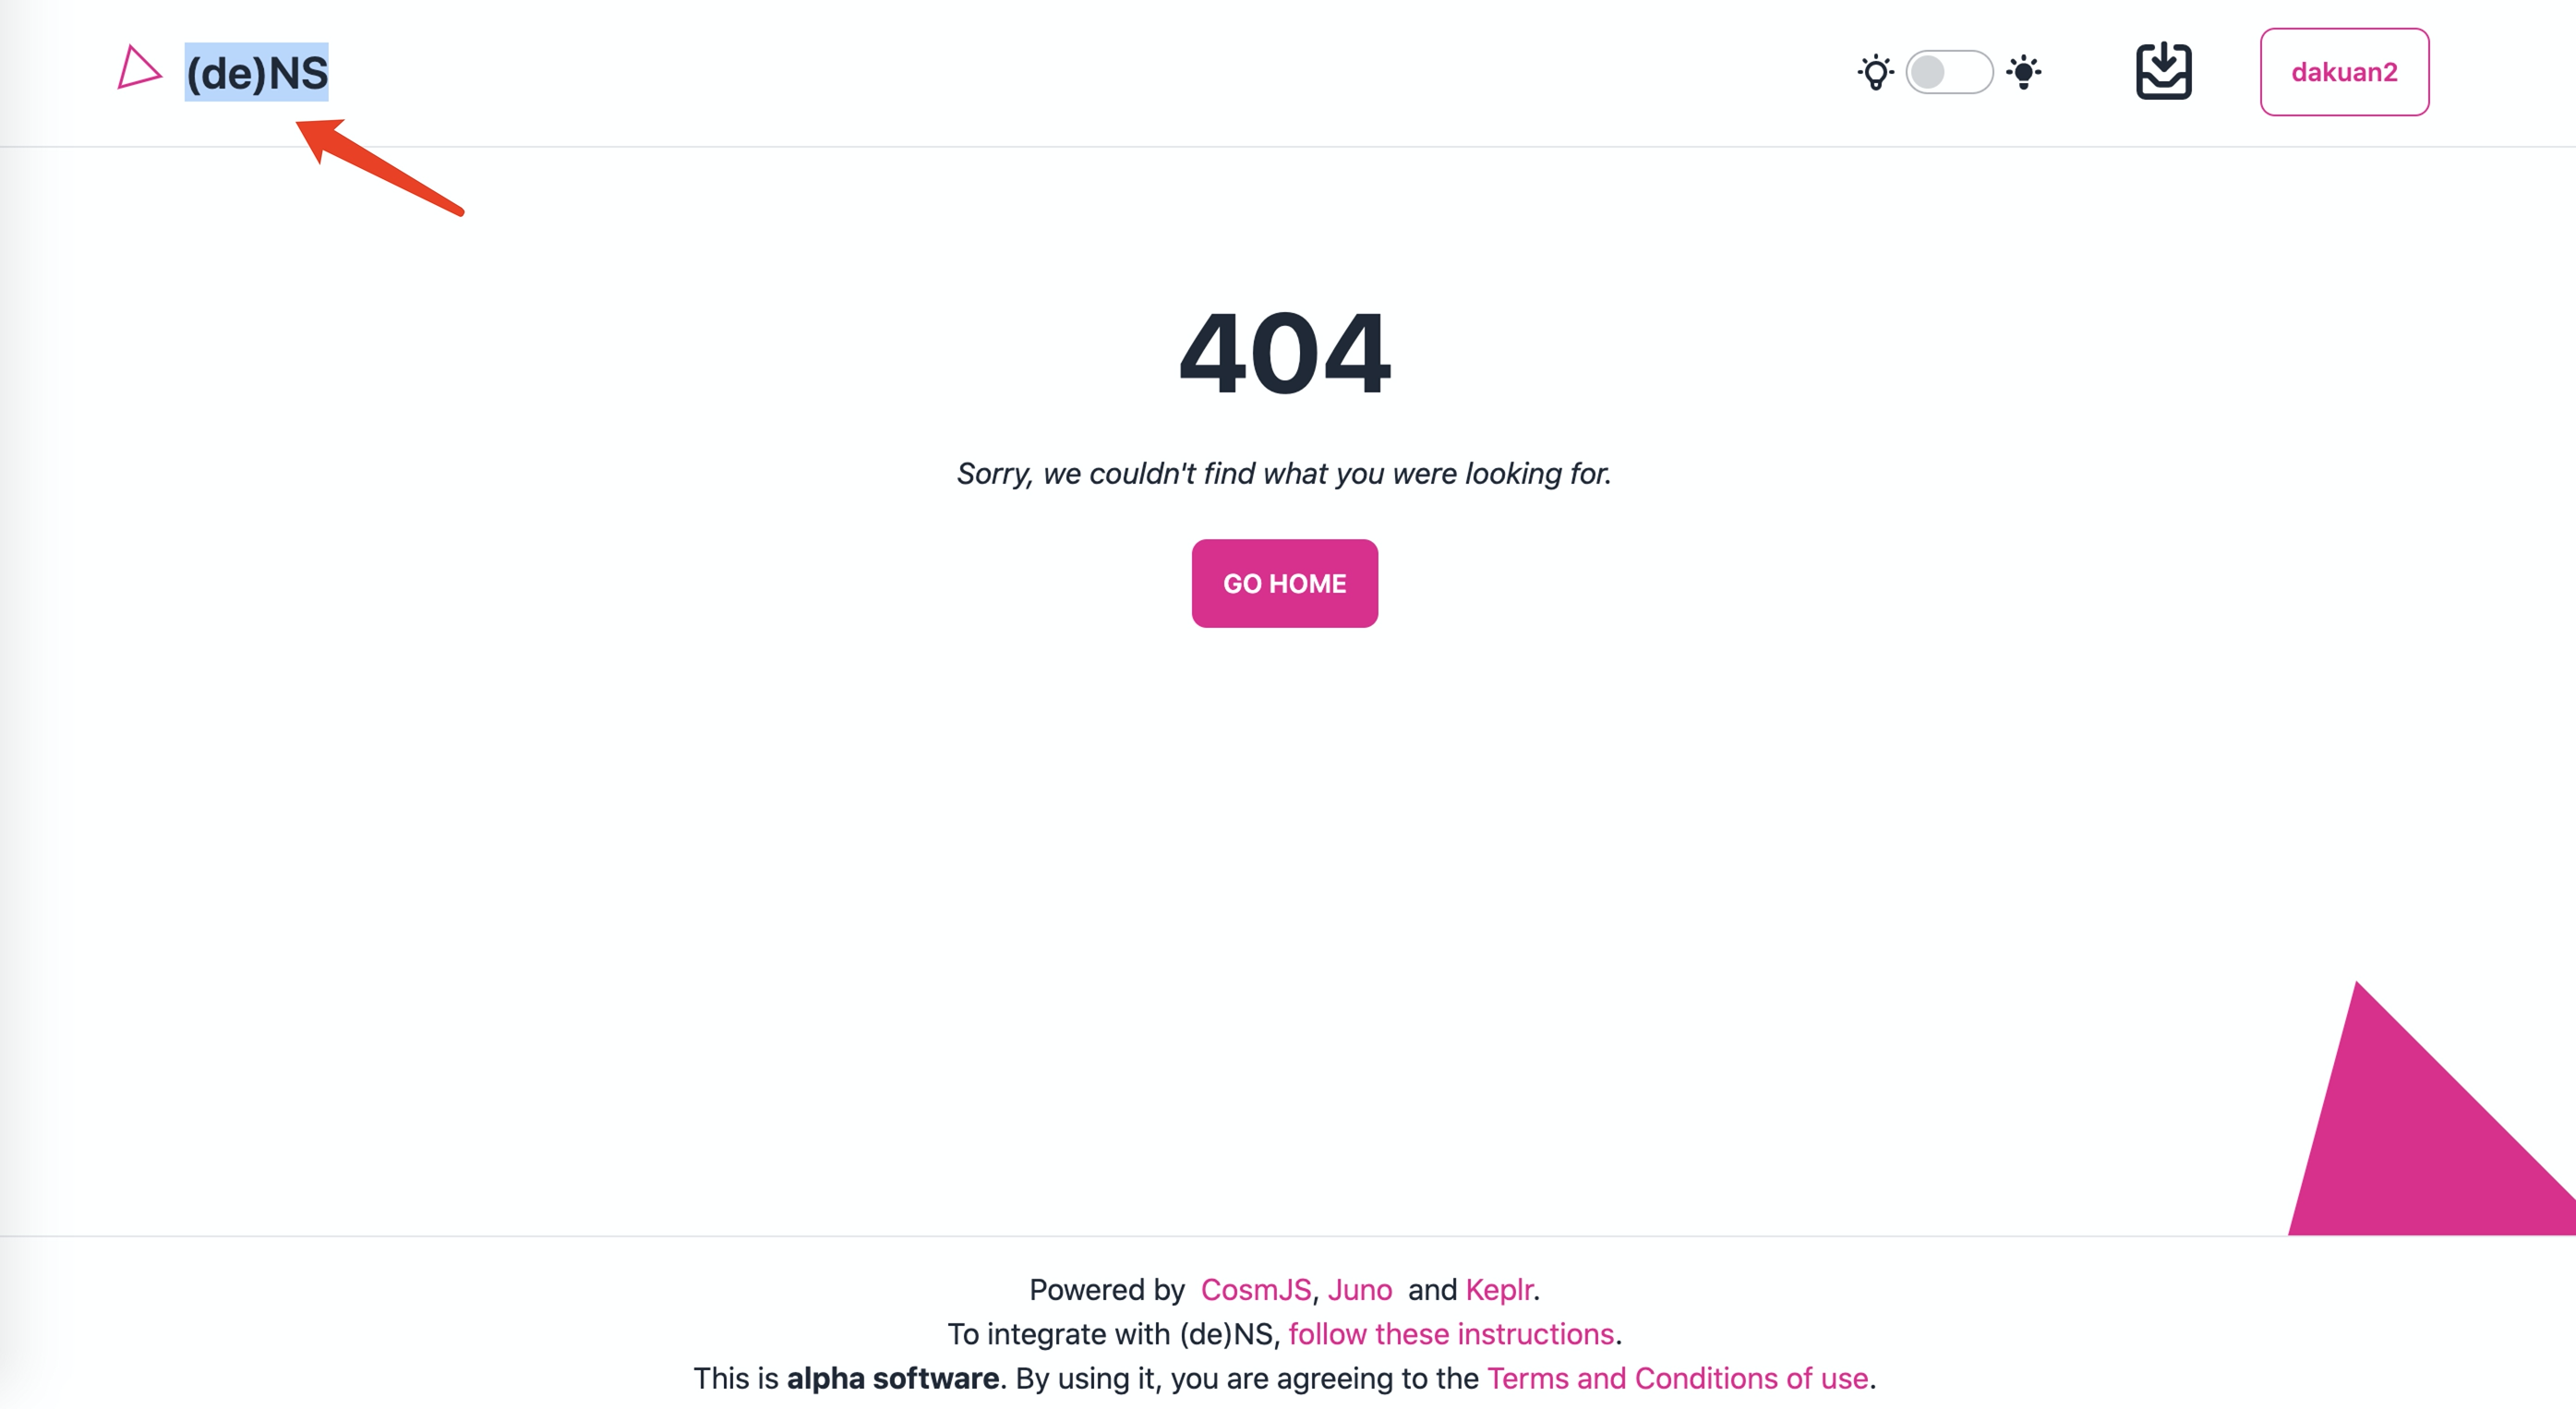
Task: Open the Keplr link
Action: pyautogui.click(x=1498, y=1289)
